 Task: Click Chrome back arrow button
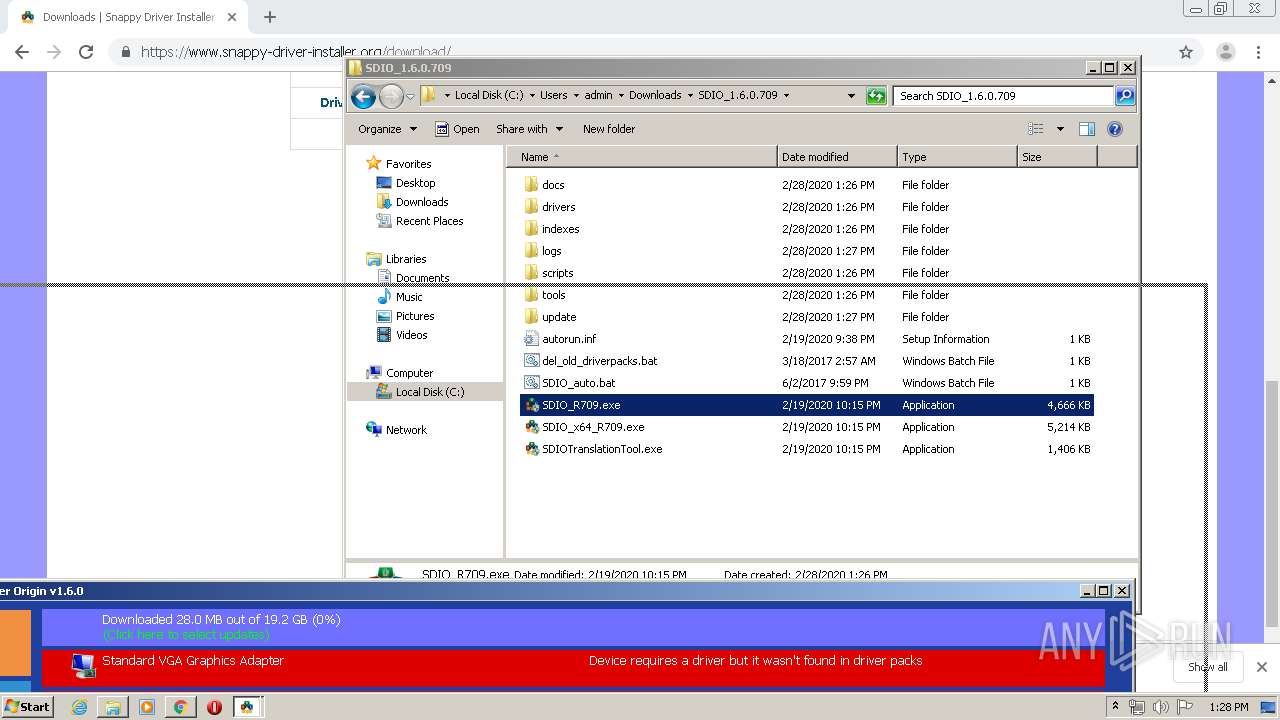tap(22, 52)
